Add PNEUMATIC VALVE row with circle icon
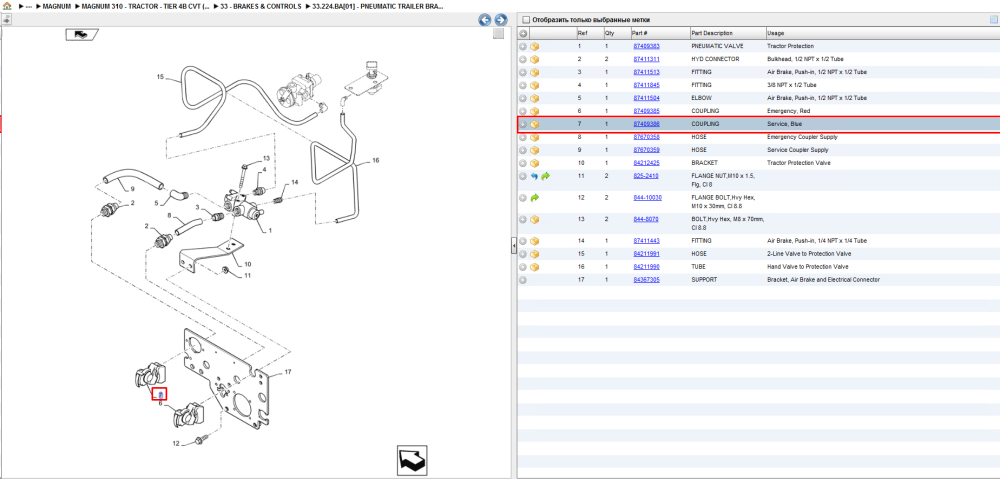 click(523, 47)
